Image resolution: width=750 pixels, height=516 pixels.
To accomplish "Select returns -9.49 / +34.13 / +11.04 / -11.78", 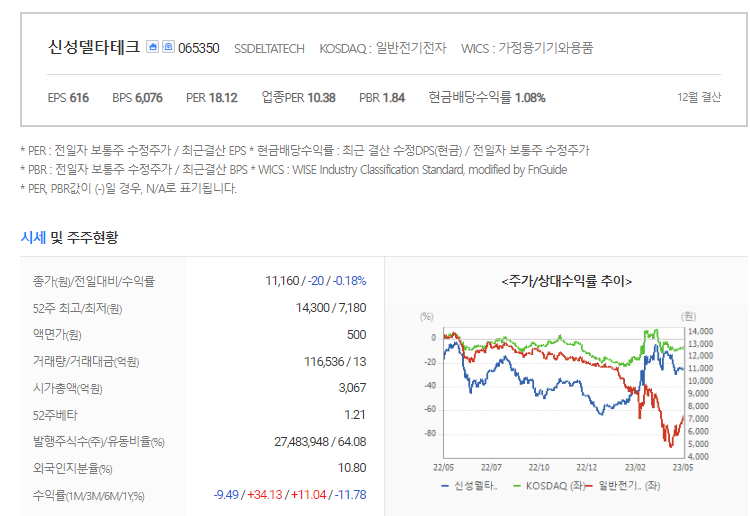I will tap(290, 494).
